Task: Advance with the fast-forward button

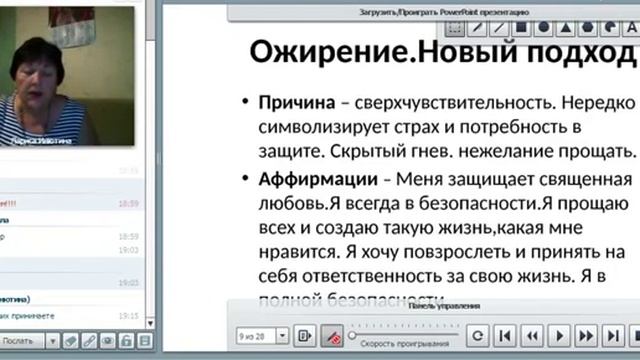Action: point(586,336)
